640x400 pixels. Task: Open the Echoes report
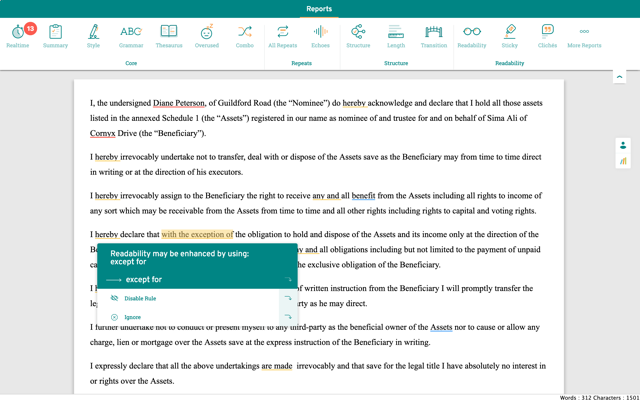320,36
